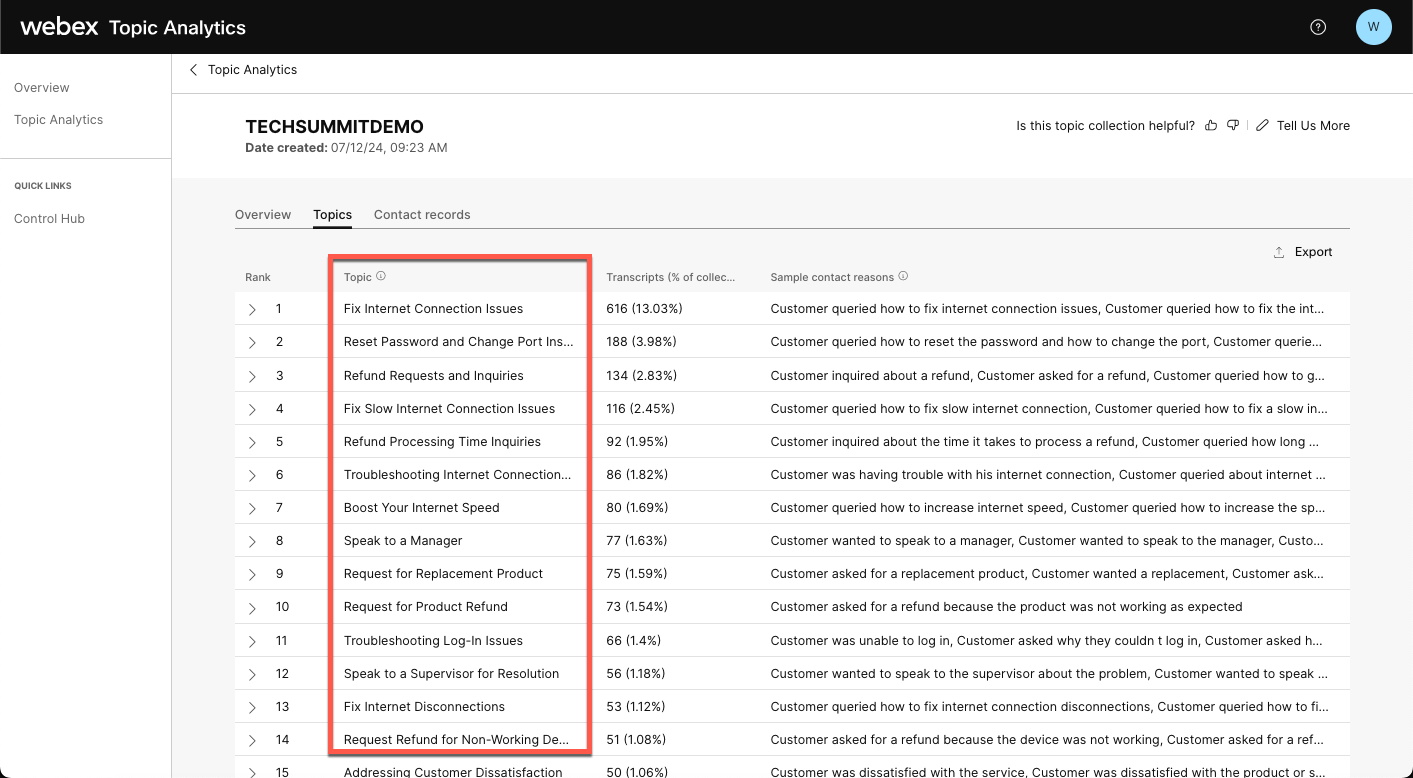Export the topics list
This screenshot has height=778, width=1413.
click(x=1303, y=252)
